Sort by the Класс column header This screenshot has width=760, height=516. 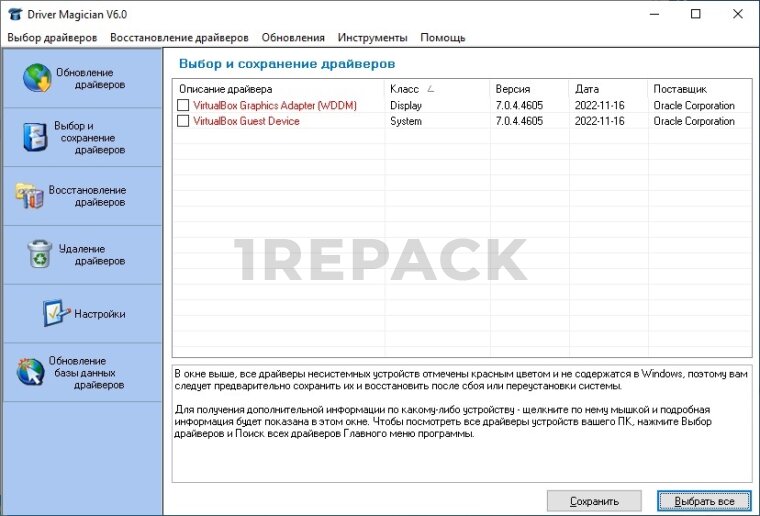tap(404, 89)
